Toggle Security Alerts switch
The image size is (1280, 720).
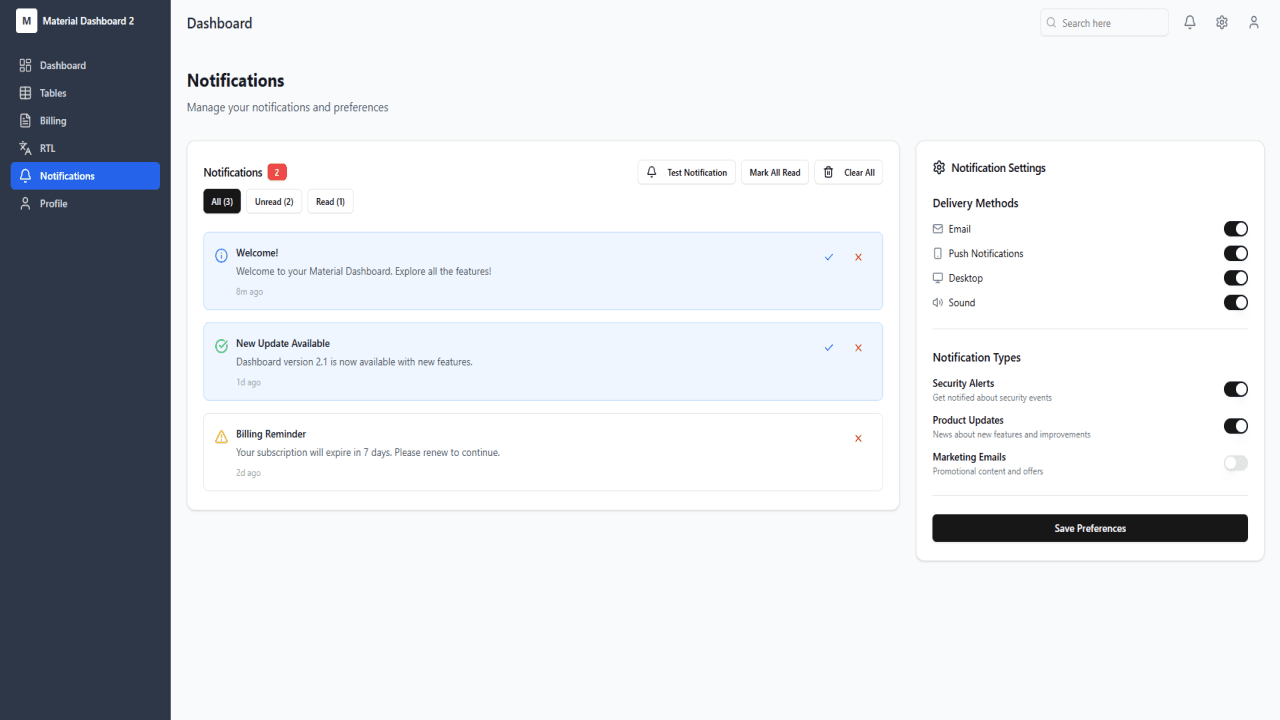[x=1236, y=389]
